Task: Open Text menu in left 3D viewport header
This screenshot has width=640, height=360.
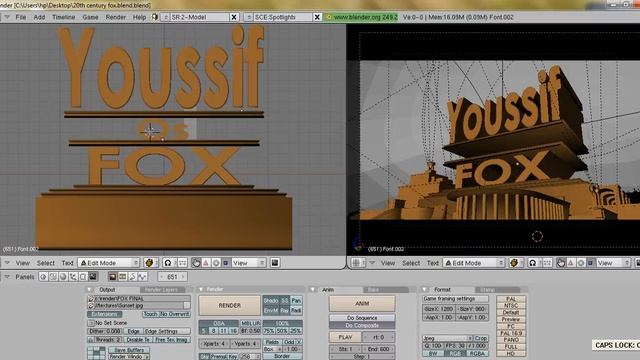Action: point(67,263)
